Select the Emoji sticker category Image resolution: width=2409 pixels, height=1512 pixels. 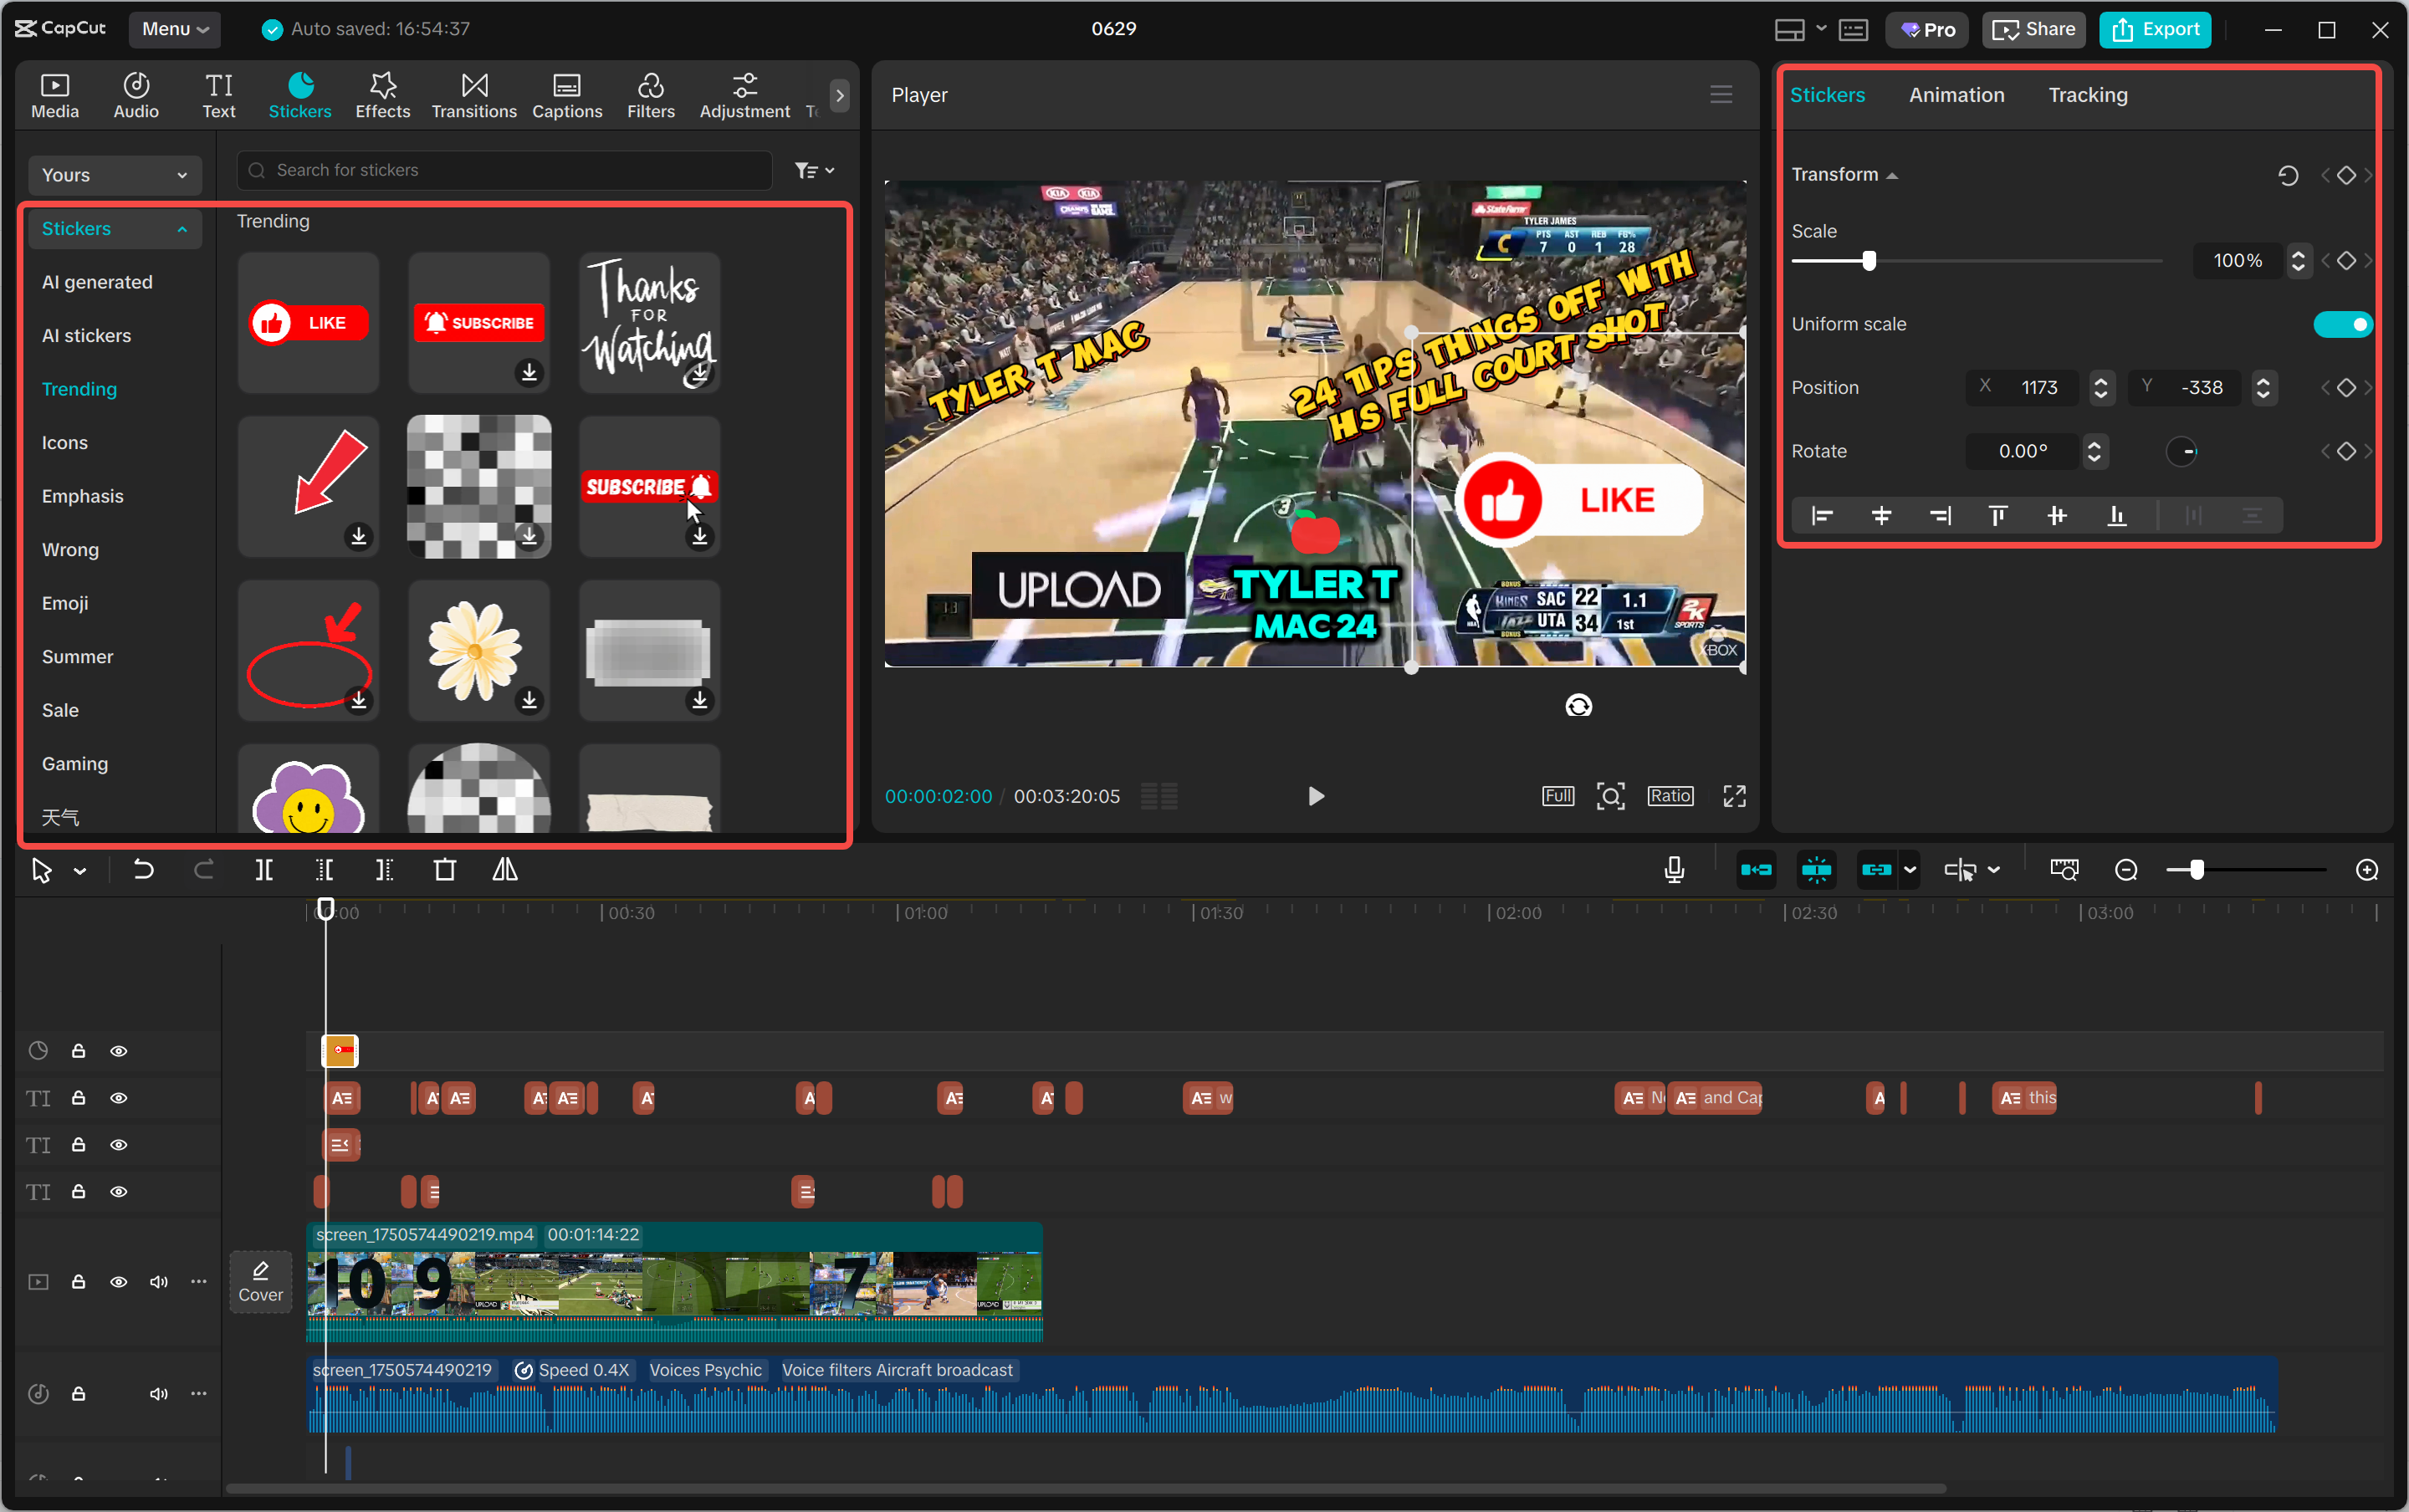[x=65, y=603]
